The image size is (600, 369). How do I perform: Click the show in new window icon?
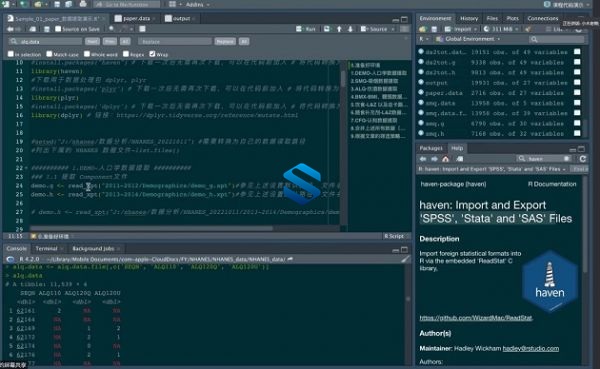click(33, 29)
